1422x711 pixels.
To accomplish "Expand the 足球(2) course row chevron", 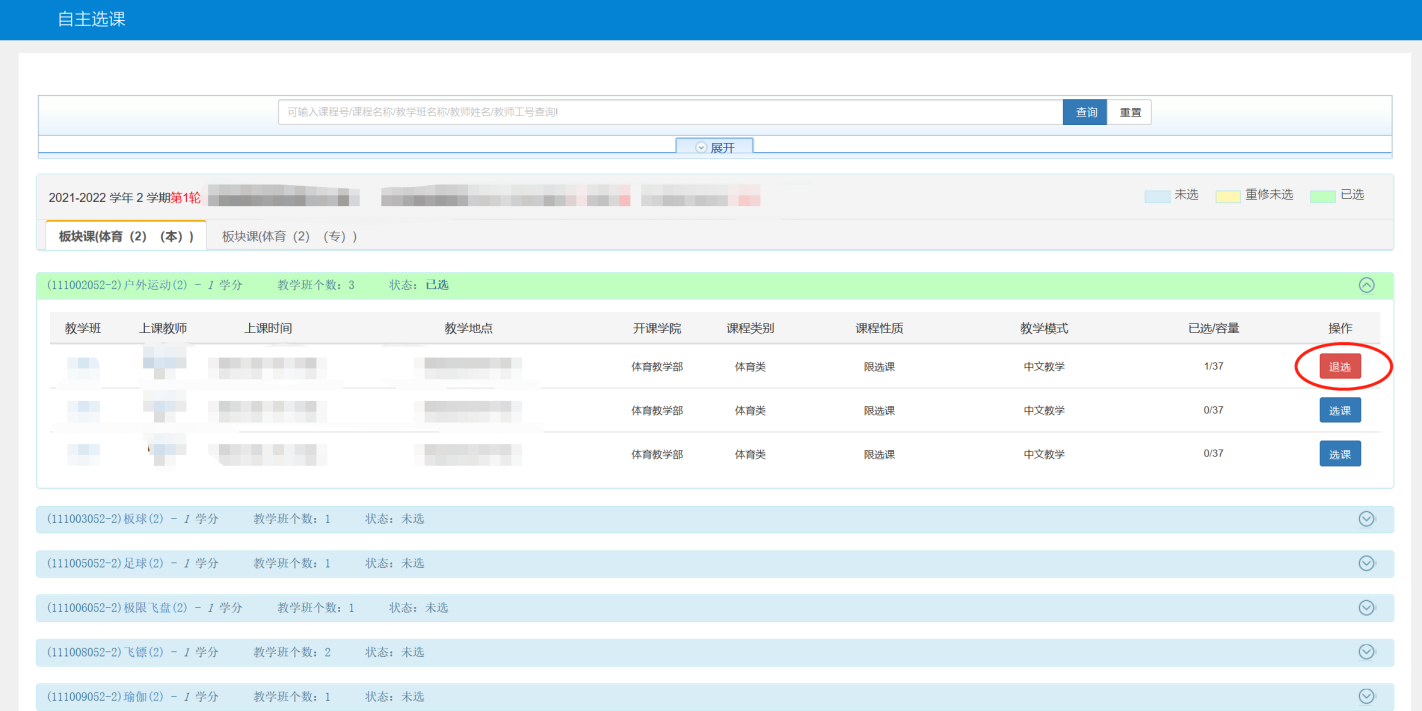I will click(x=1366, y=563).
